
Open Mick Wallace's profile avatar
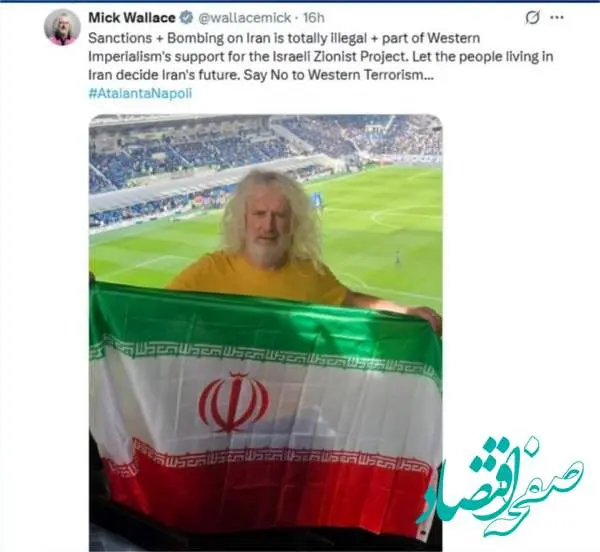[x=62, y=28]
